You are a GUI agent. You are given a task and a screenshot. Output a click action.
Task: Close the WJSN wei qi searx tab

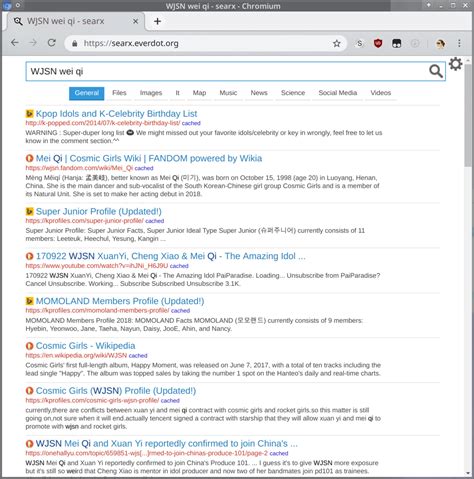pos(135,21)
